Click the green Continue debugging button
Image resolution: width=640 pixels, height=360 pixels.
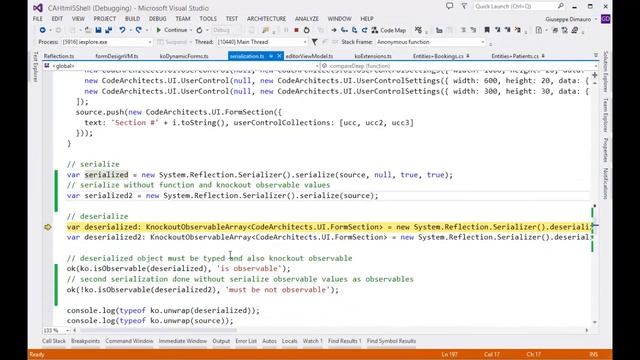(172, 30)
